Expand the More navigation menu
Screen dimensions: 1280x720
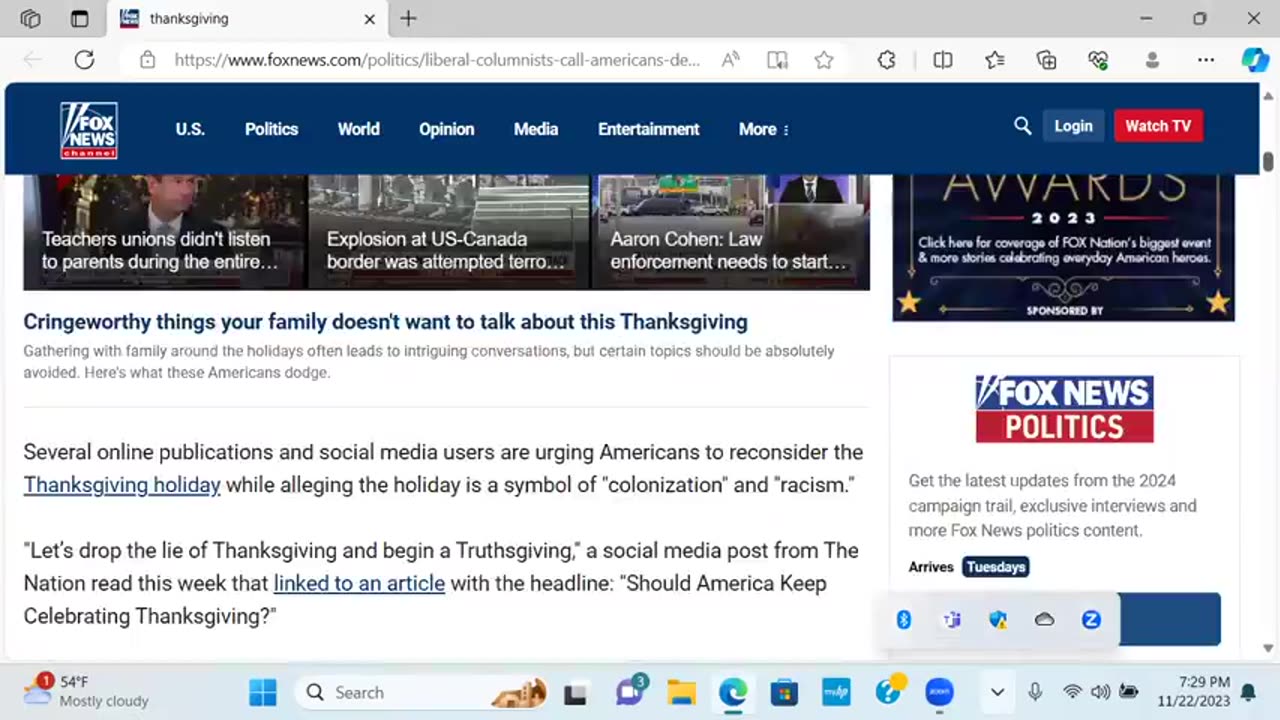[x=763, y=129]
